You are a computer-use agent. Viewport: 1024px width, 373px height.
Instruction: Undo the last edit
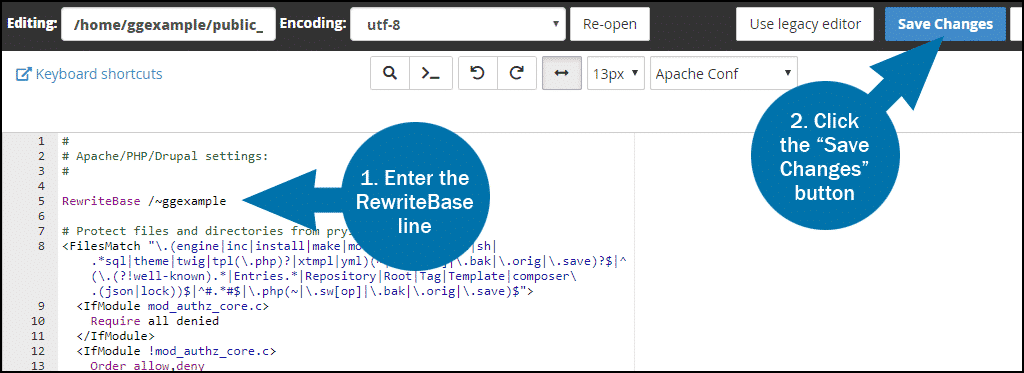point(478,73)
